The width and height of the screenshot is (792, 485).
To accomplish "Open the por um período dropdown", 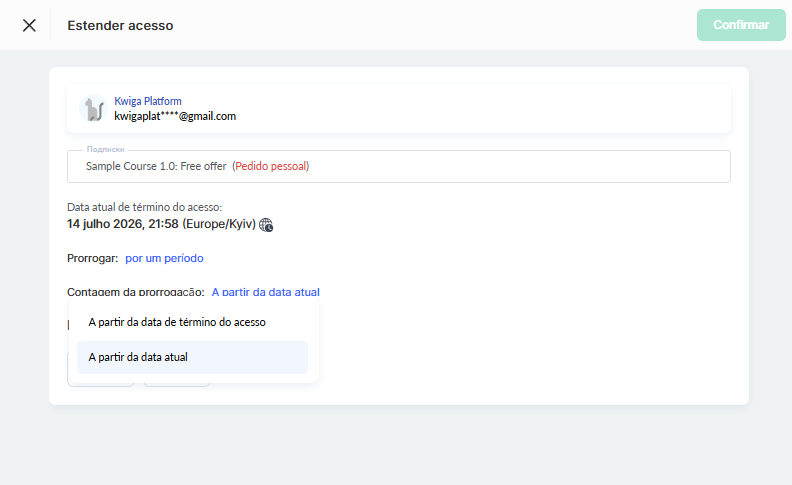I will click(x=164, y=258).
